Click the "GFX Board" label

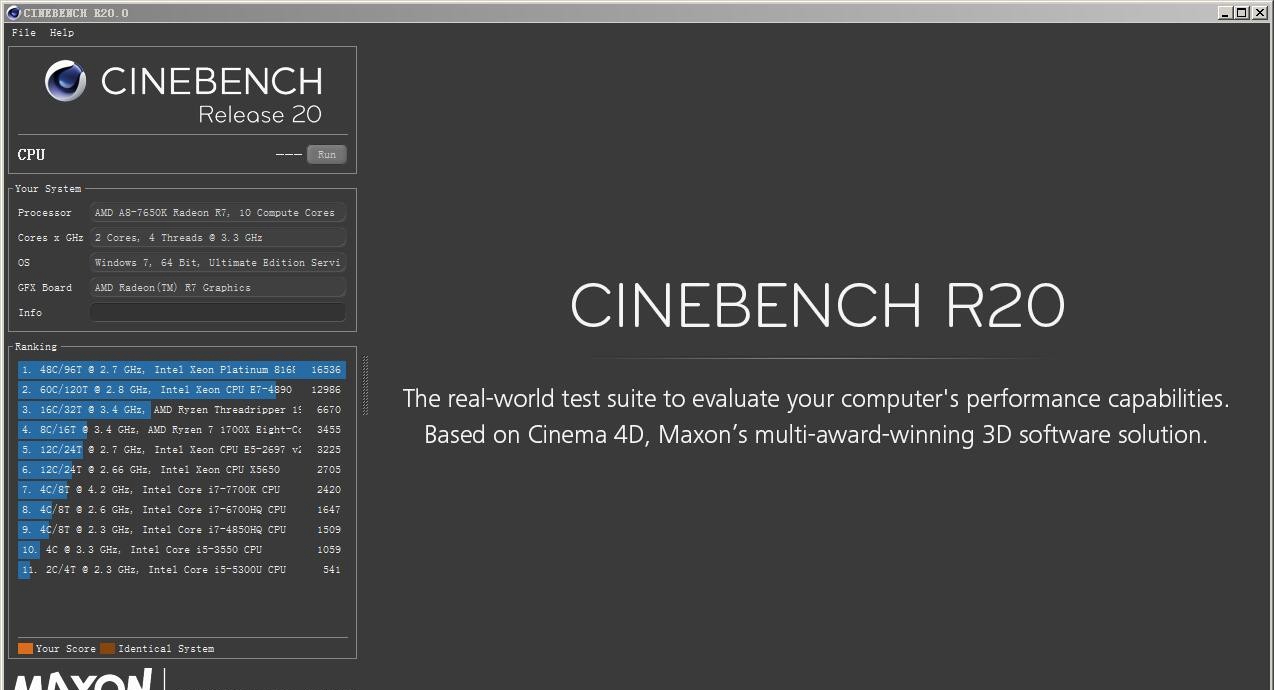click(x=45, y=288)
